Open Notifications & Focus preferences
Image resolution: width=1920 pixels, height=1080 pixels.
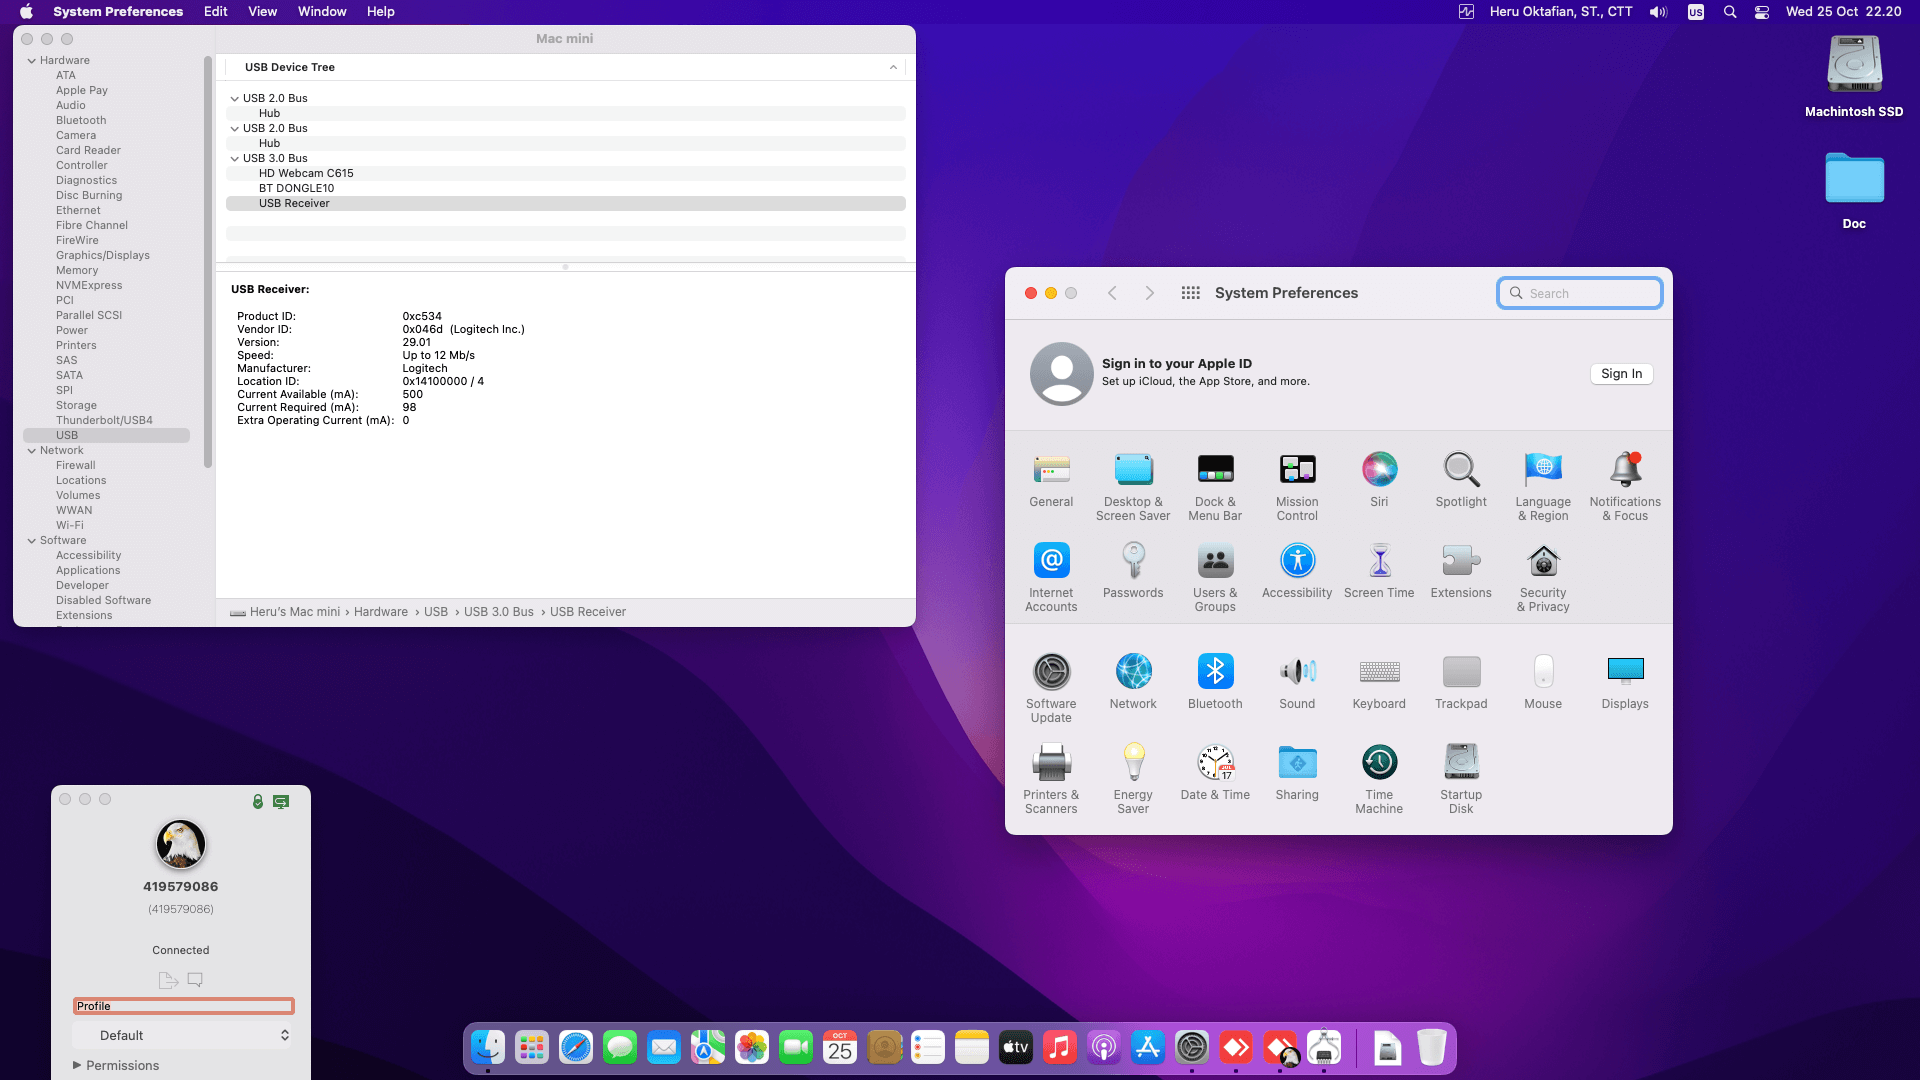pos(1625,487)
